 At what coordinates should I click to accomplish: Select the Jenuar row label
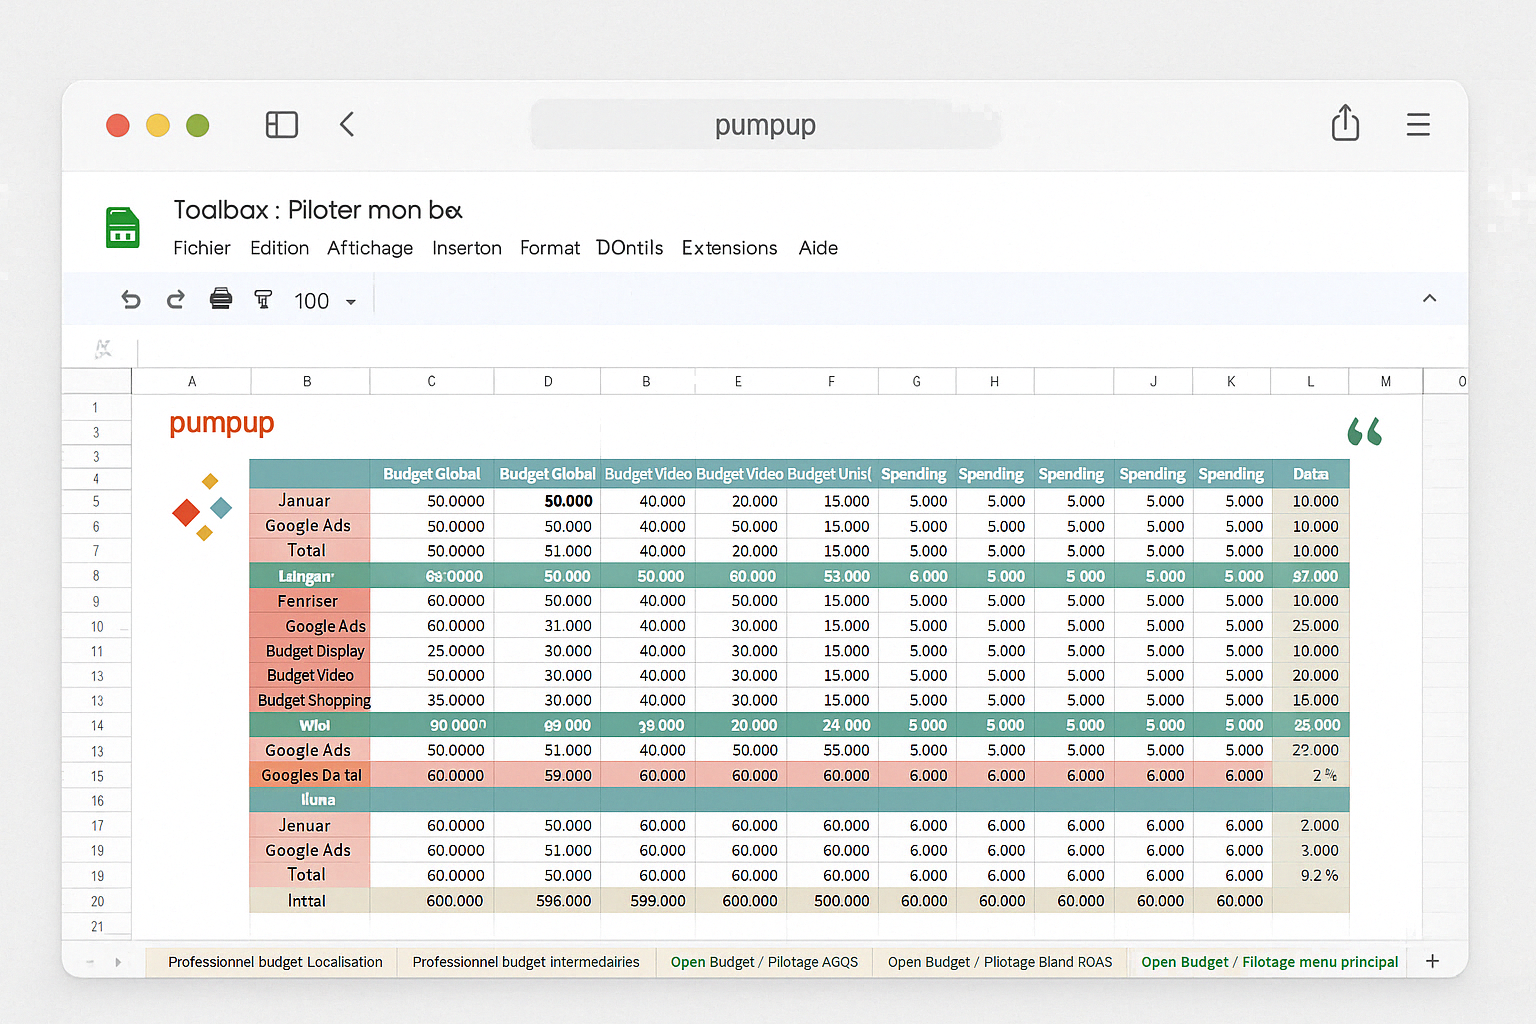pos(310,825)
